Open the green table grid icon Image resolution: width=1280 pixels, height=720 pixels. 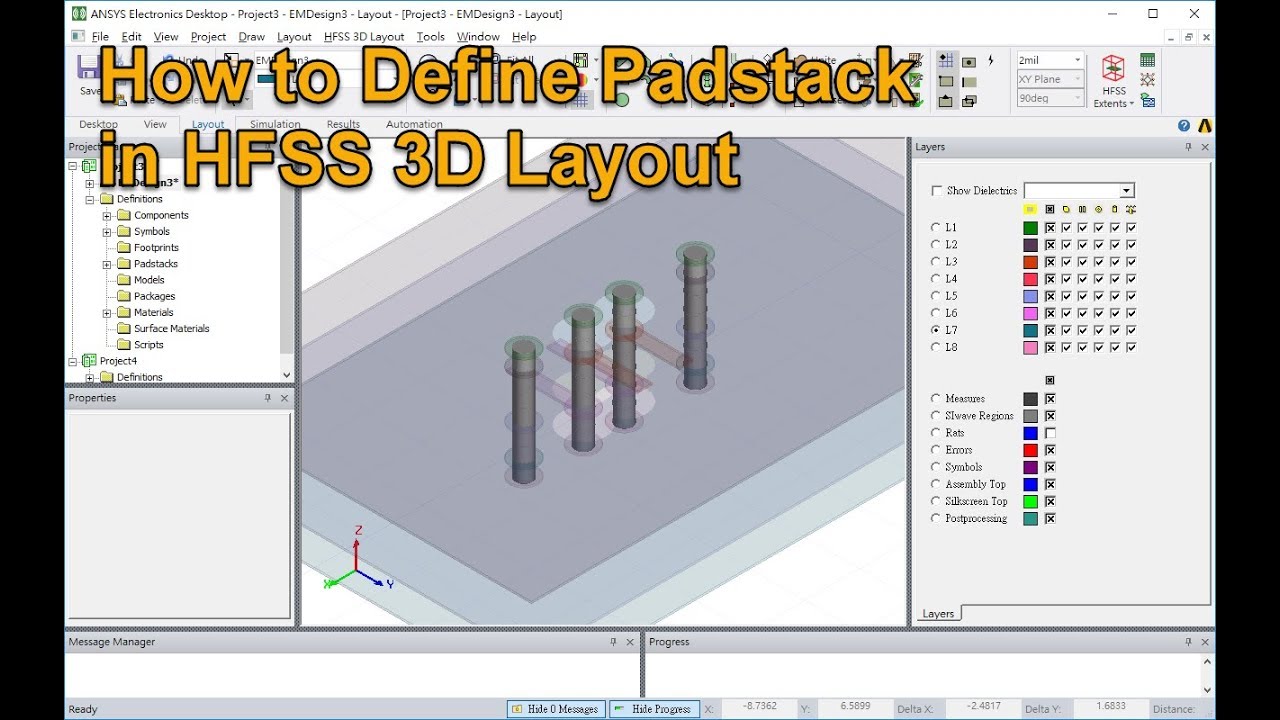pos(1147,60)
